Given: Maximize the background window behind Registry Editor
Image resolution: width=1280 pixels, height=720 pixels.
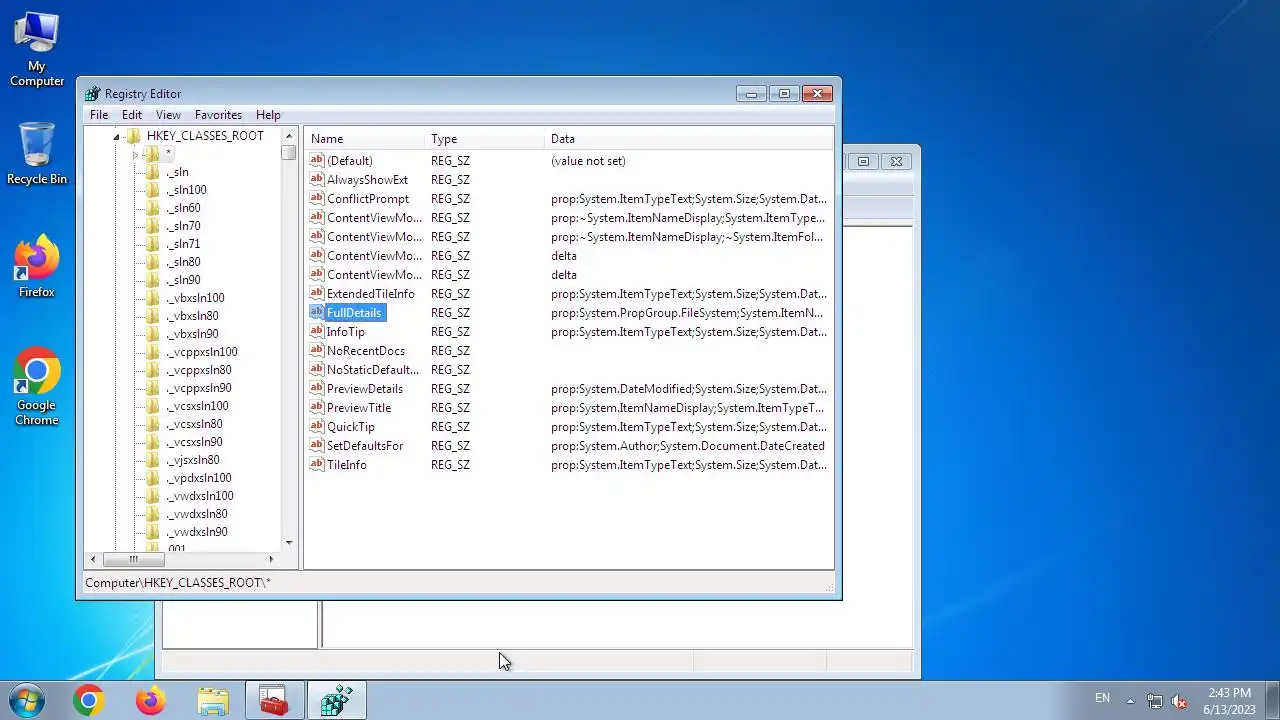Looking at the screenshot, I should point(863,161).
